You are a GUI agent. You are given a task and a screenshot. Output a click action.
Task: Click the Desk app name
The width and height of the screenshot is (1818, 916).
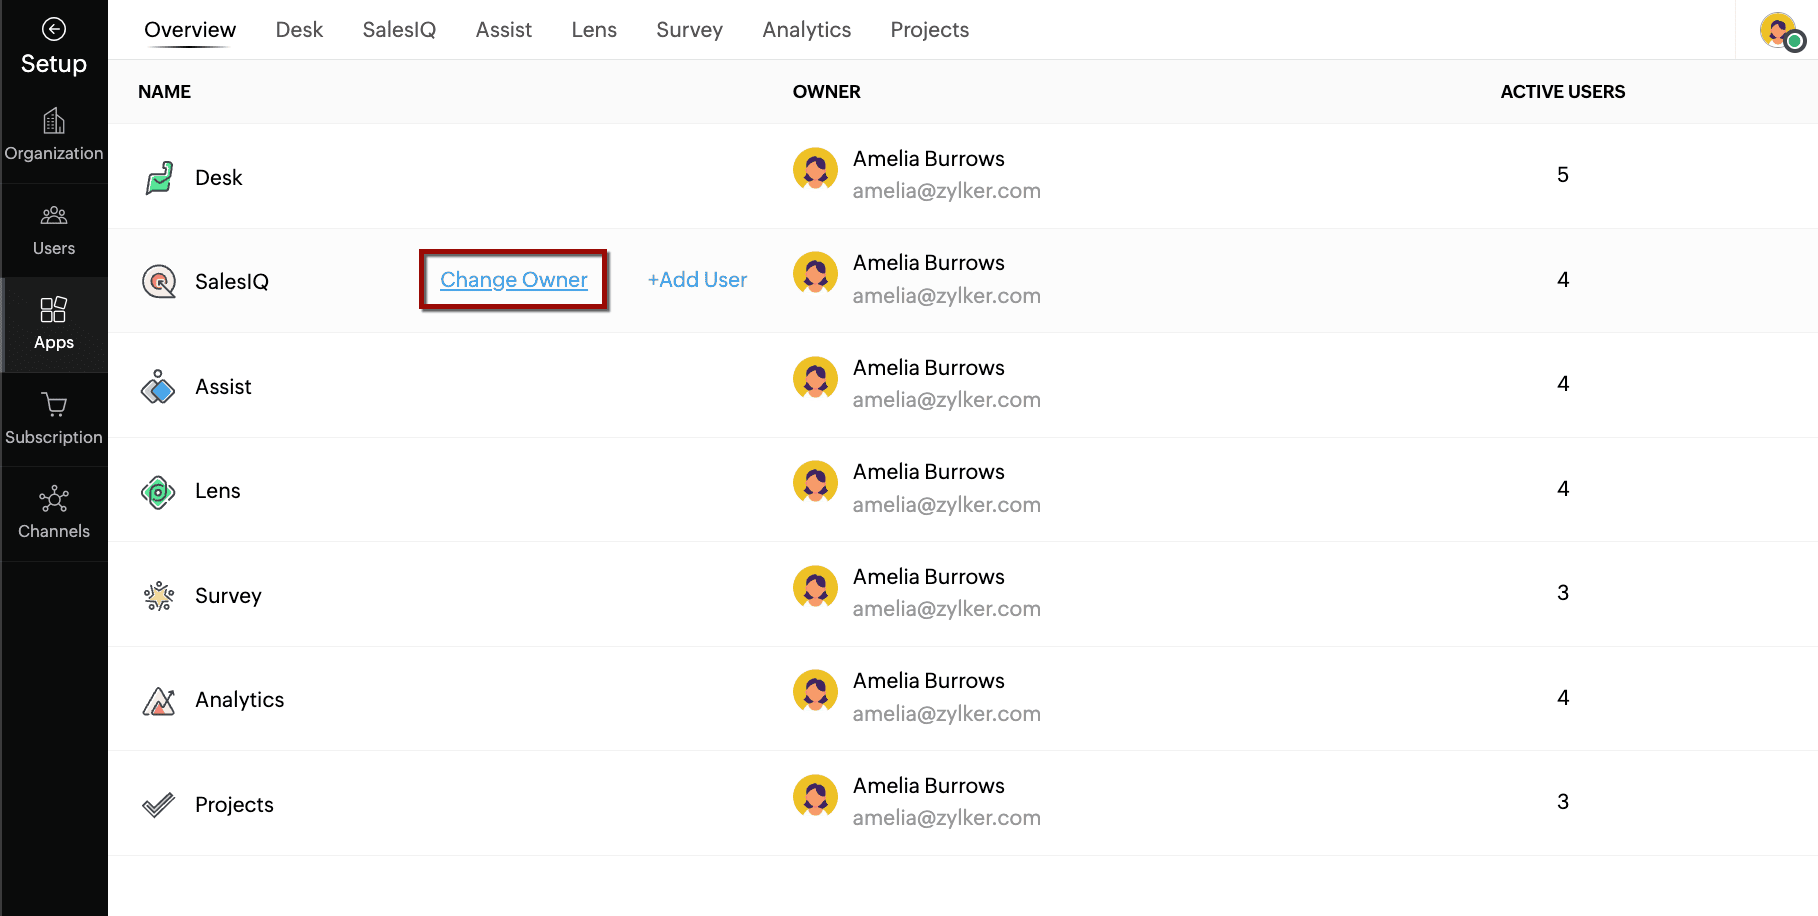click(219, 178)
